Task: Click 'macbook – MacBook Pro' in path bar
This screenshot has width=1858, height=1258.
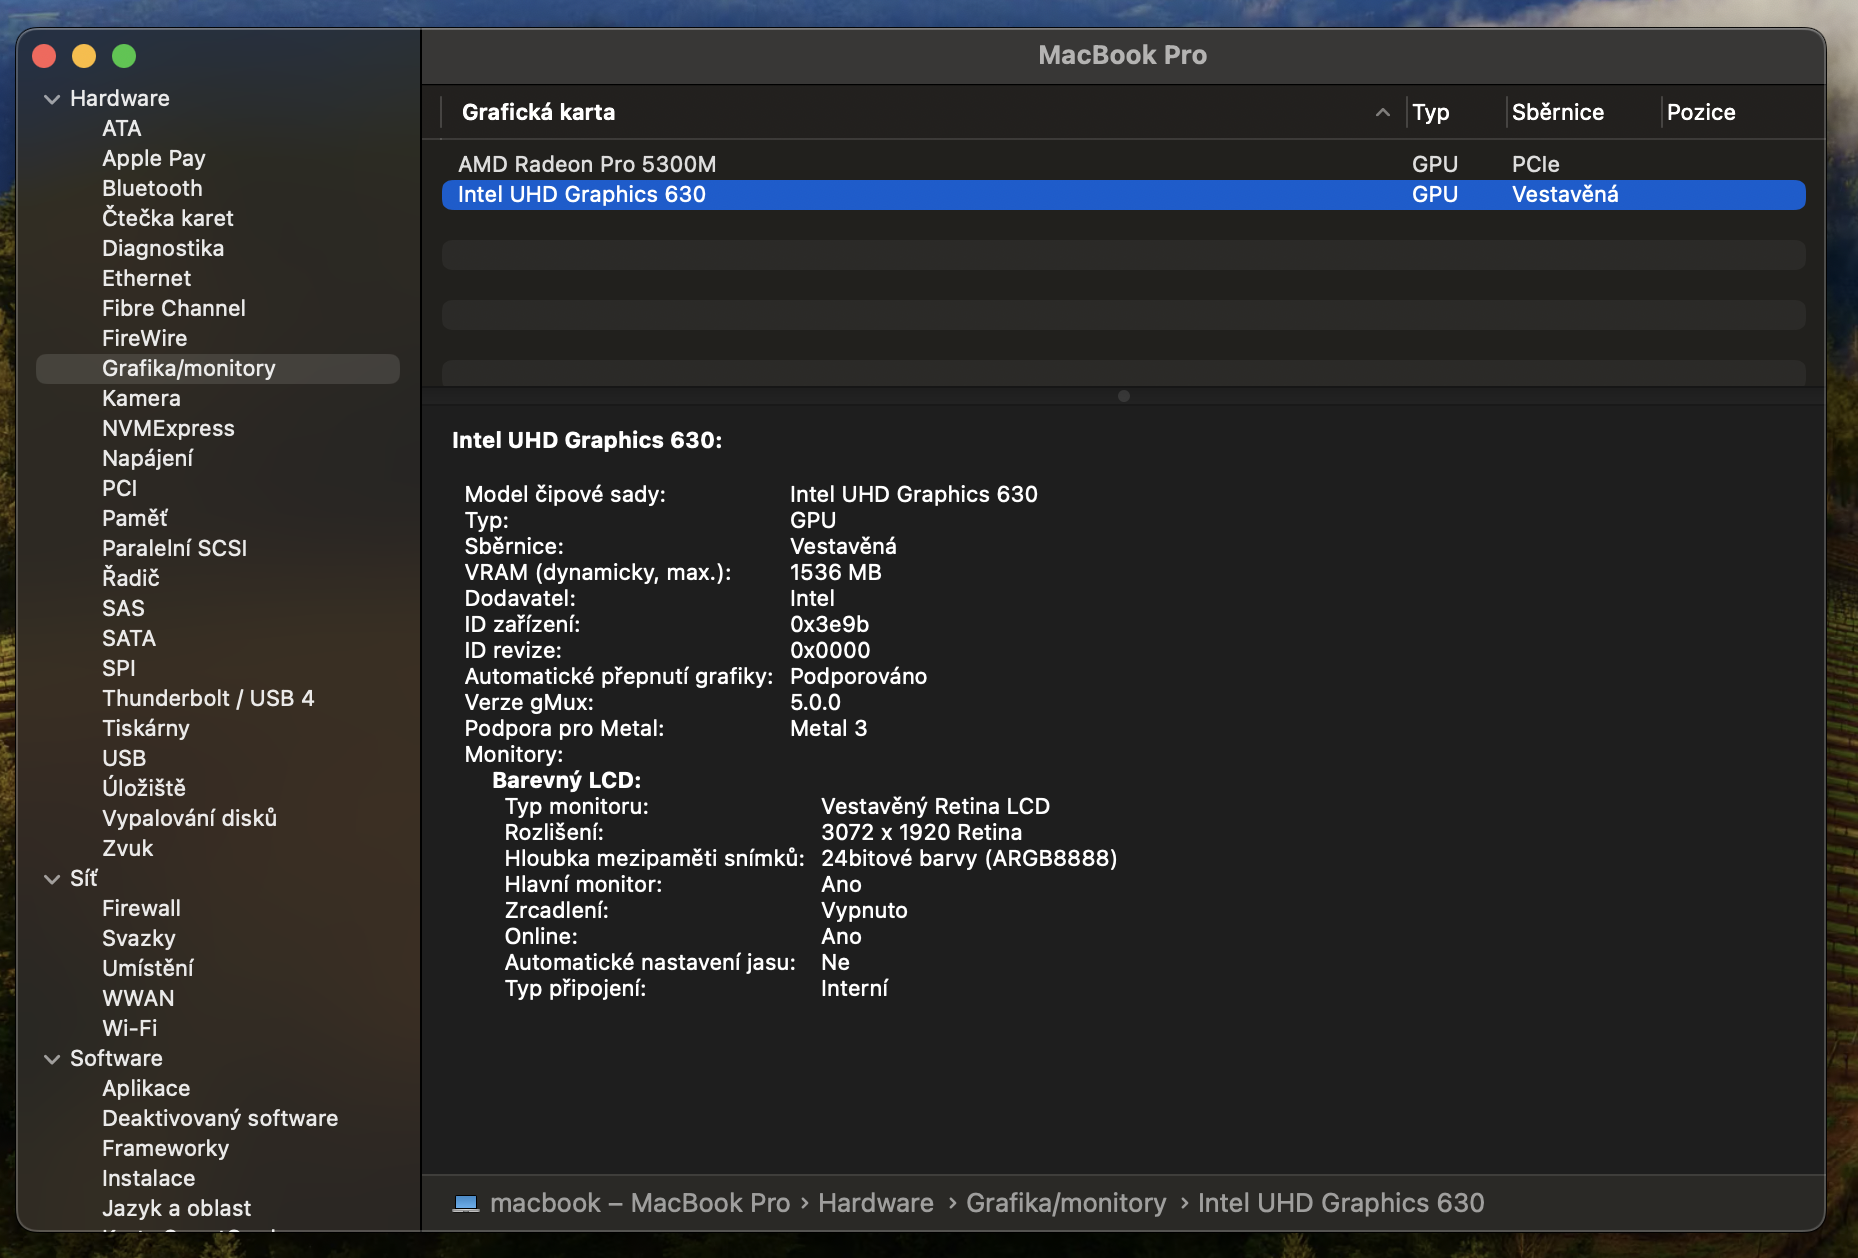Action: click(x=640, y=1203)
